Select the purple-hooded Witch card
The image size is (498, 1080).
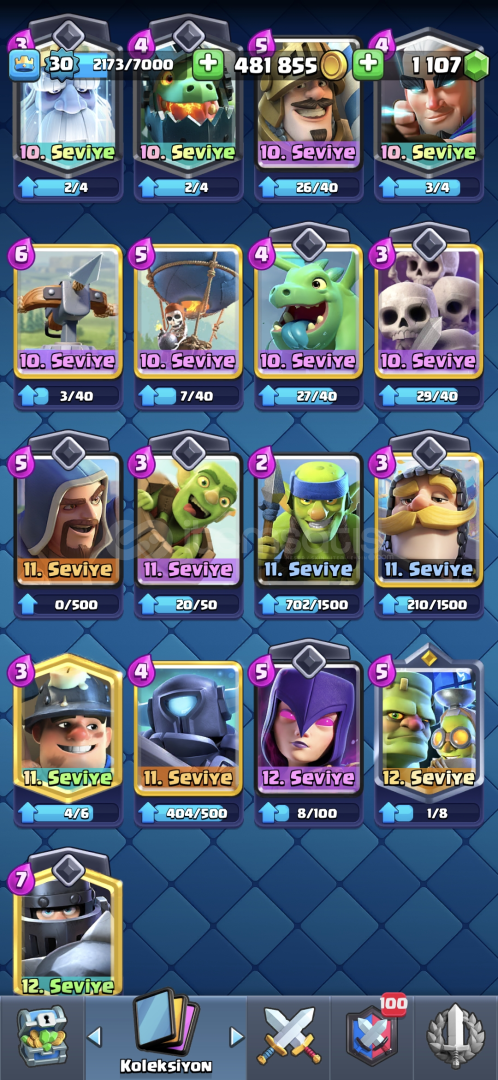(308, 728)
